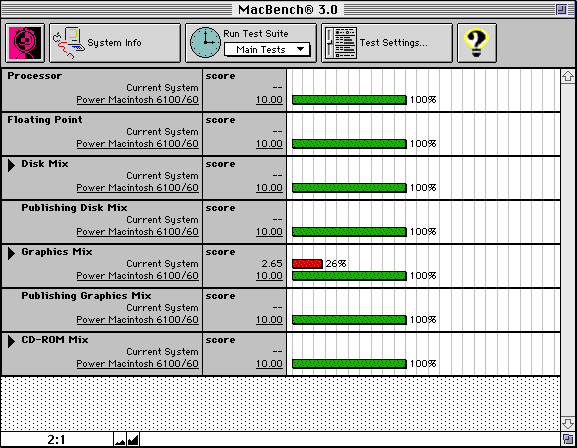Expand the Graphics Mix disclosure triangle

[x=11, y=253]
